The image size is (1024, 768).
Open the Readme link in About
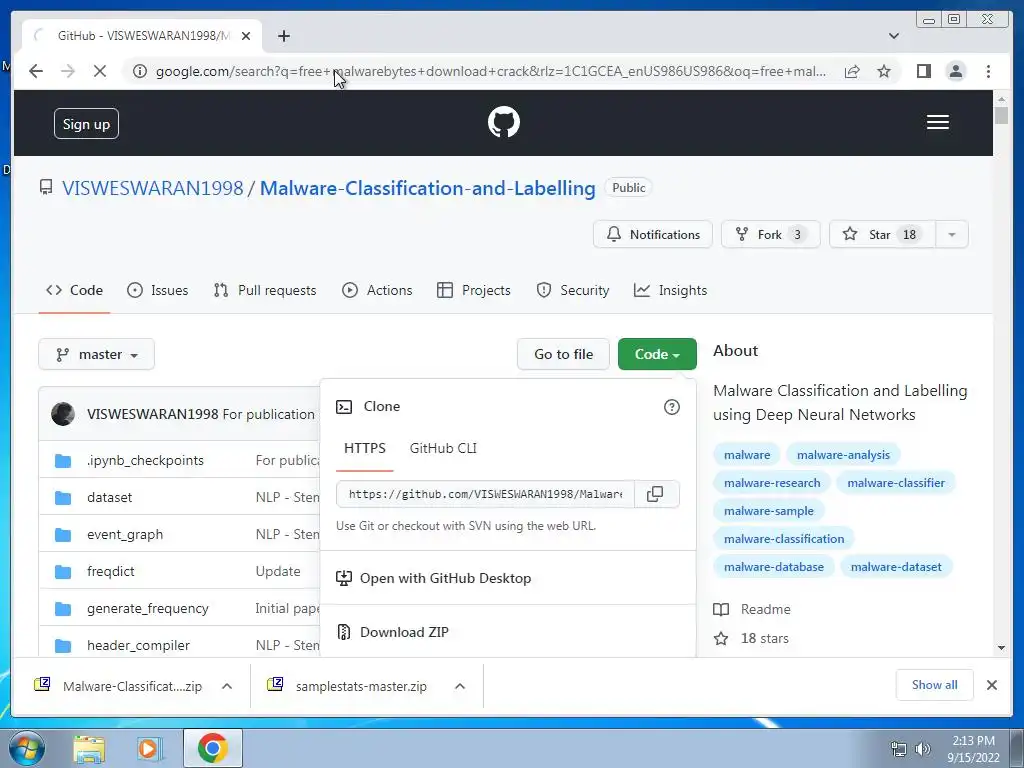(752, 609)
